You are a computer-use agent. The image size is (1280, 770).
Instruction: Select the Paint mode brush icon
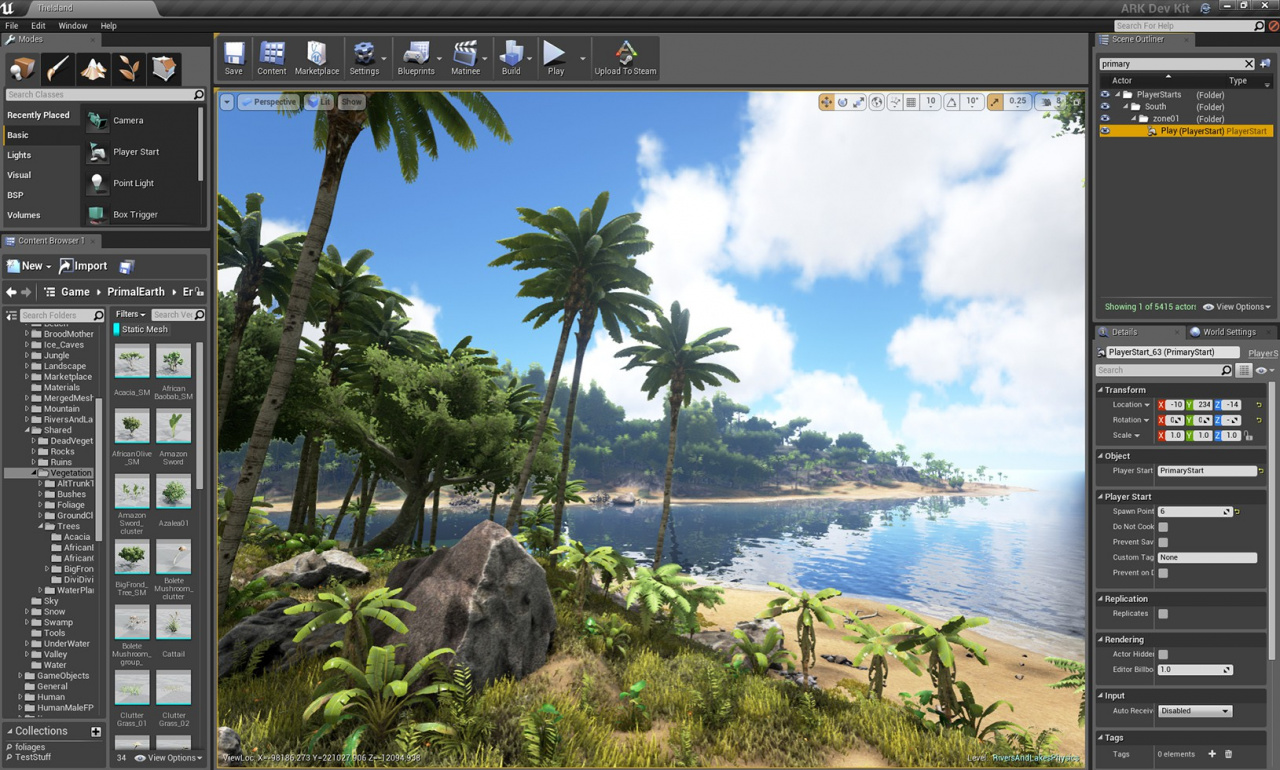tap(57, 68)
